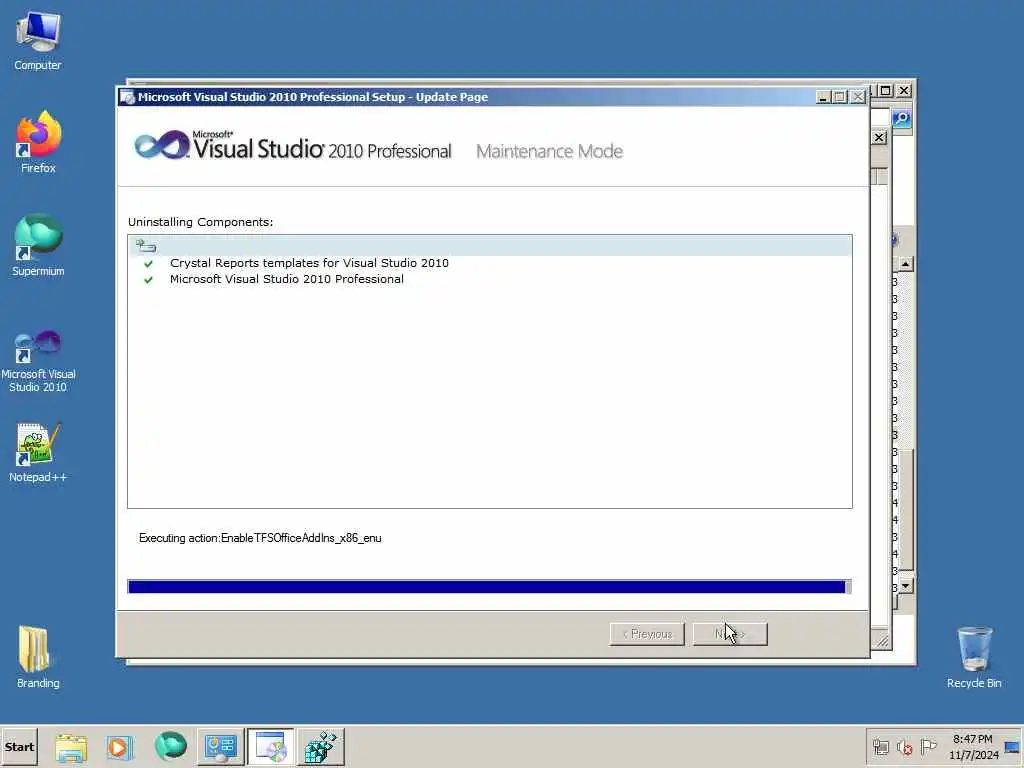The height and width of the screenshot is (768, 1024).
Task: Open Supermium browser from the taskbar
Action: pyautogui.click(x=170, y=747)
